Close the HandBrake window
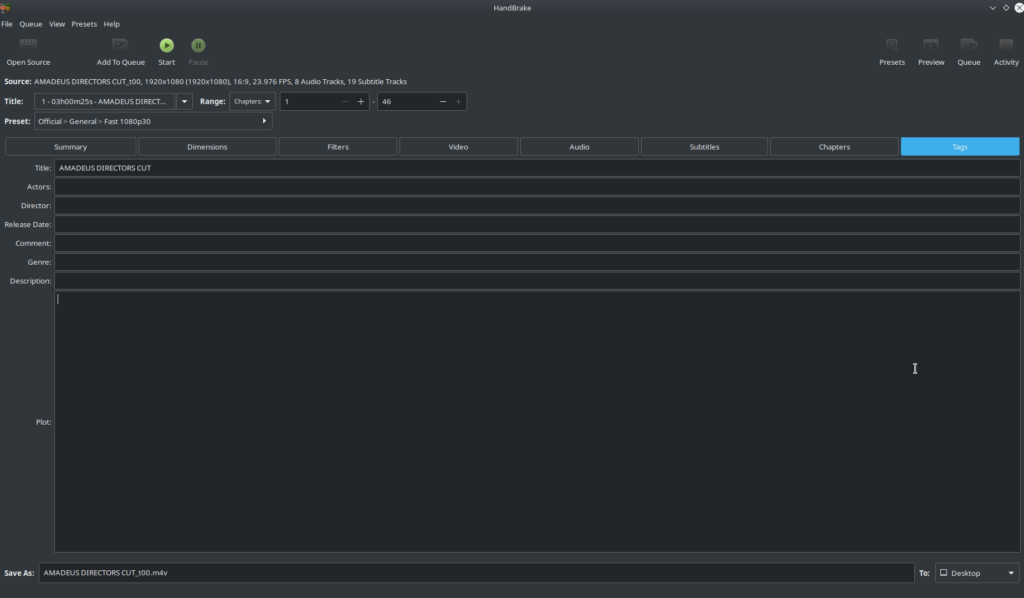 (1019, 8)
